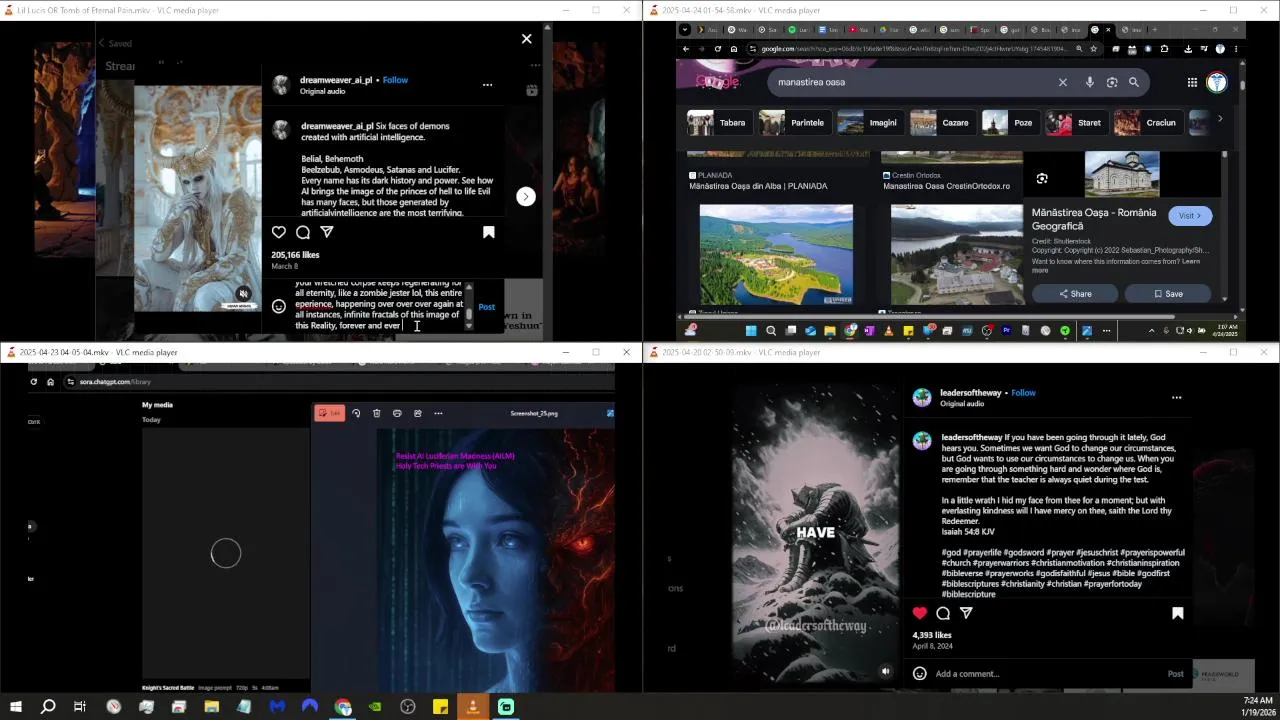The image size is (1280, 720).
Task: Open the aerial lake image thumbnail
Action: (776, 254)
